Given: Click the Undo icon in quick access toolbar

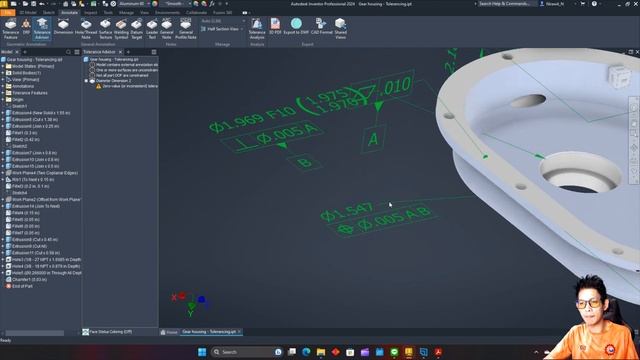Looking at the screenshot, I should (x=41, y=4).
